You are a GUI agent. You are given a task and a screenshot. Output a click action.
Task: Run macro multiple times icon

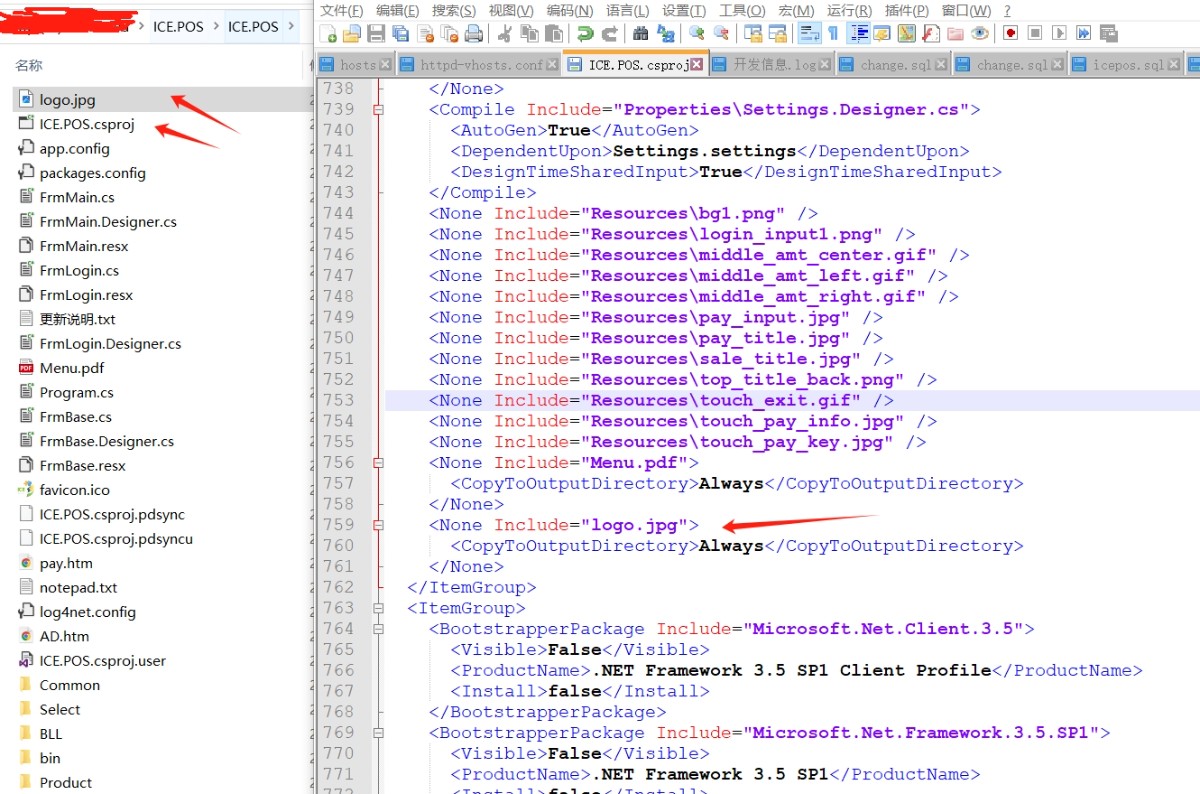click(1083, 33)
